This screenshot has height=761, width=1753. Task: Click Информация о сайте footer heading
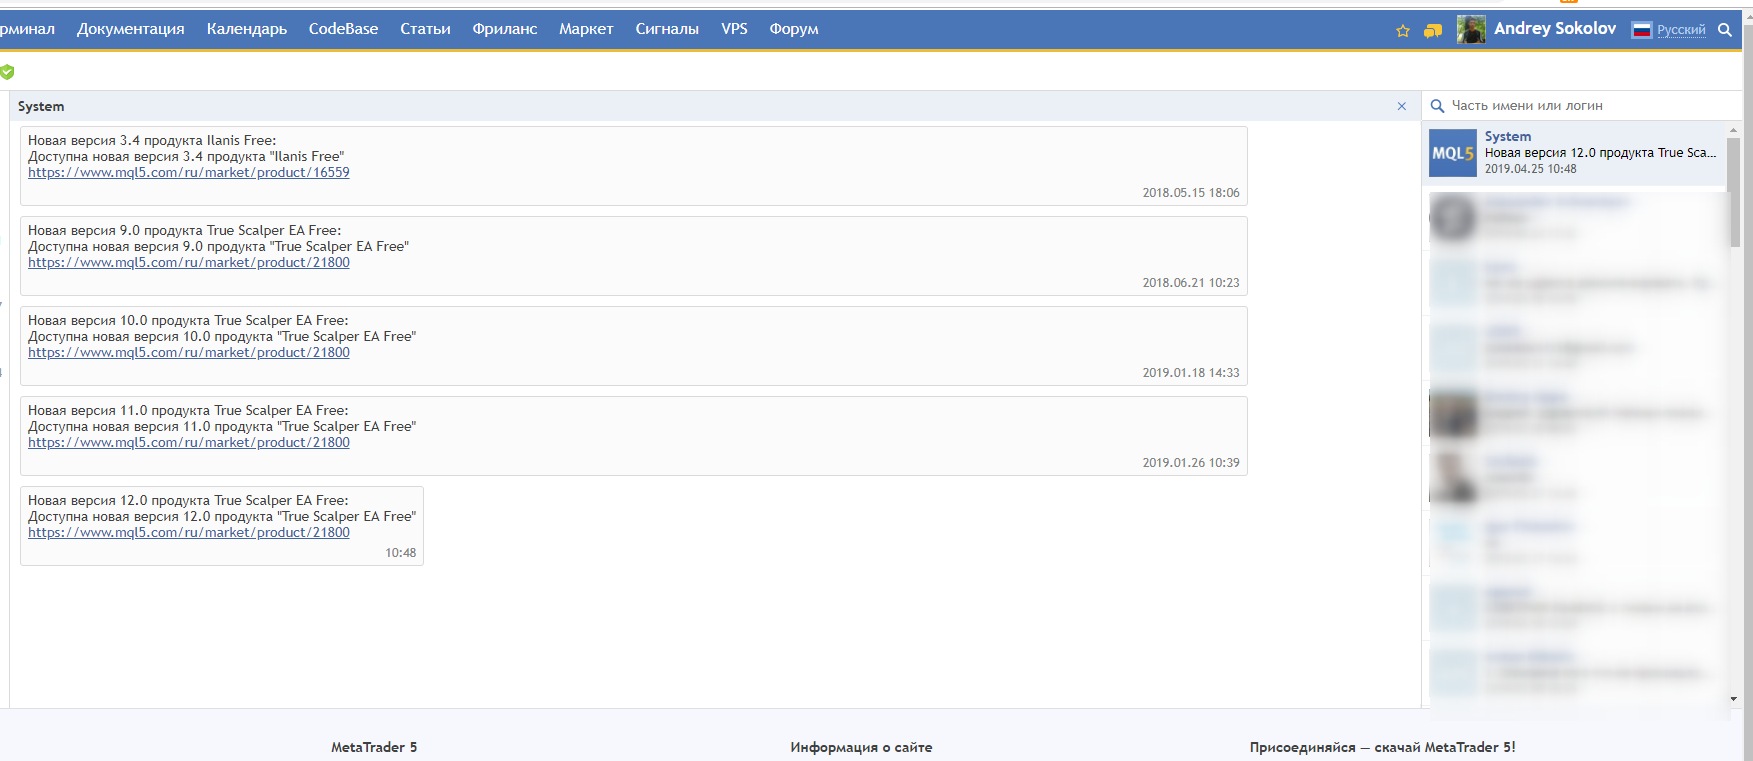click(861, 747)
